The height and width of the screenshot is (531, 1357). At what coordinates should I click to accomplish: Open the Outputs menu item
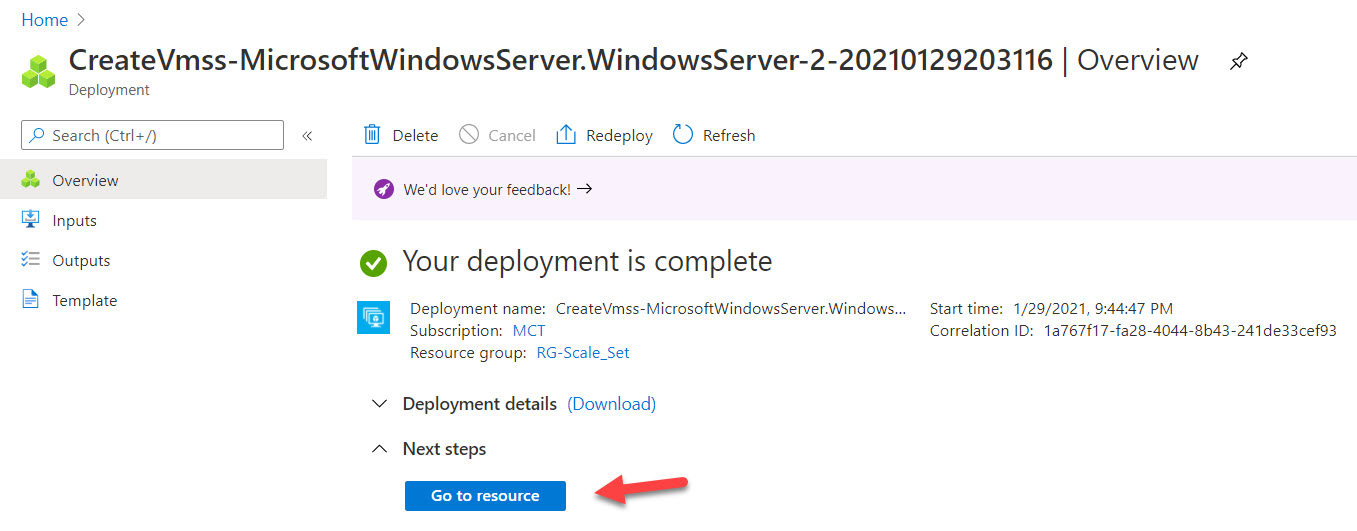(x=81, y=260)
